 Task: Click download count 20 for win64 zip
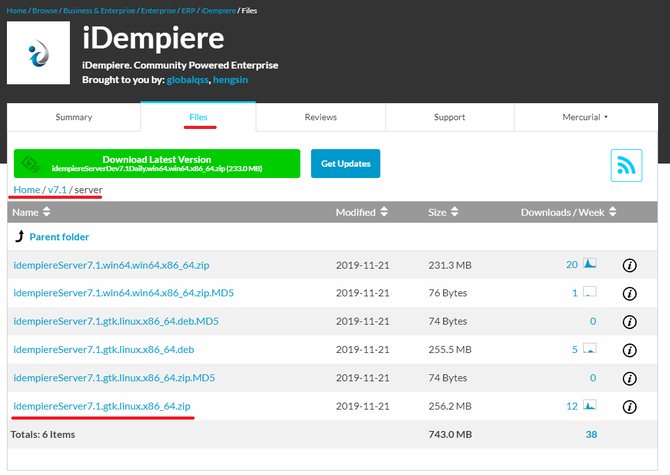(572, 265)
